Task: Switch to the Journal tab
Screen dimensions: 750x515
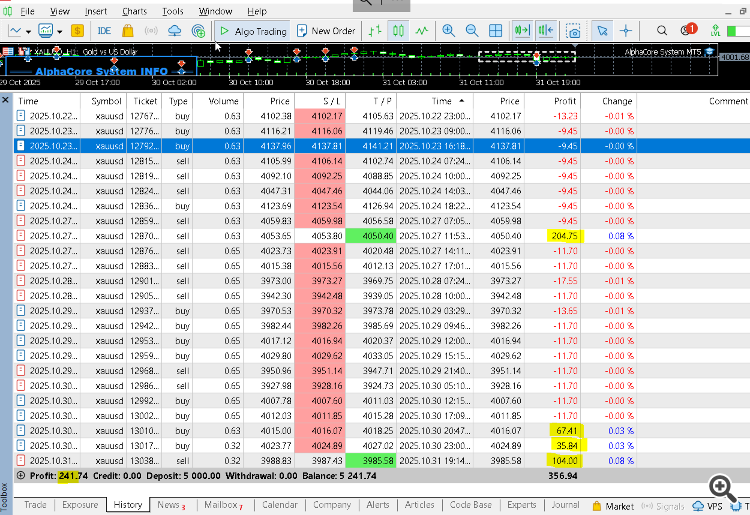Action: (x=565, y=505)
